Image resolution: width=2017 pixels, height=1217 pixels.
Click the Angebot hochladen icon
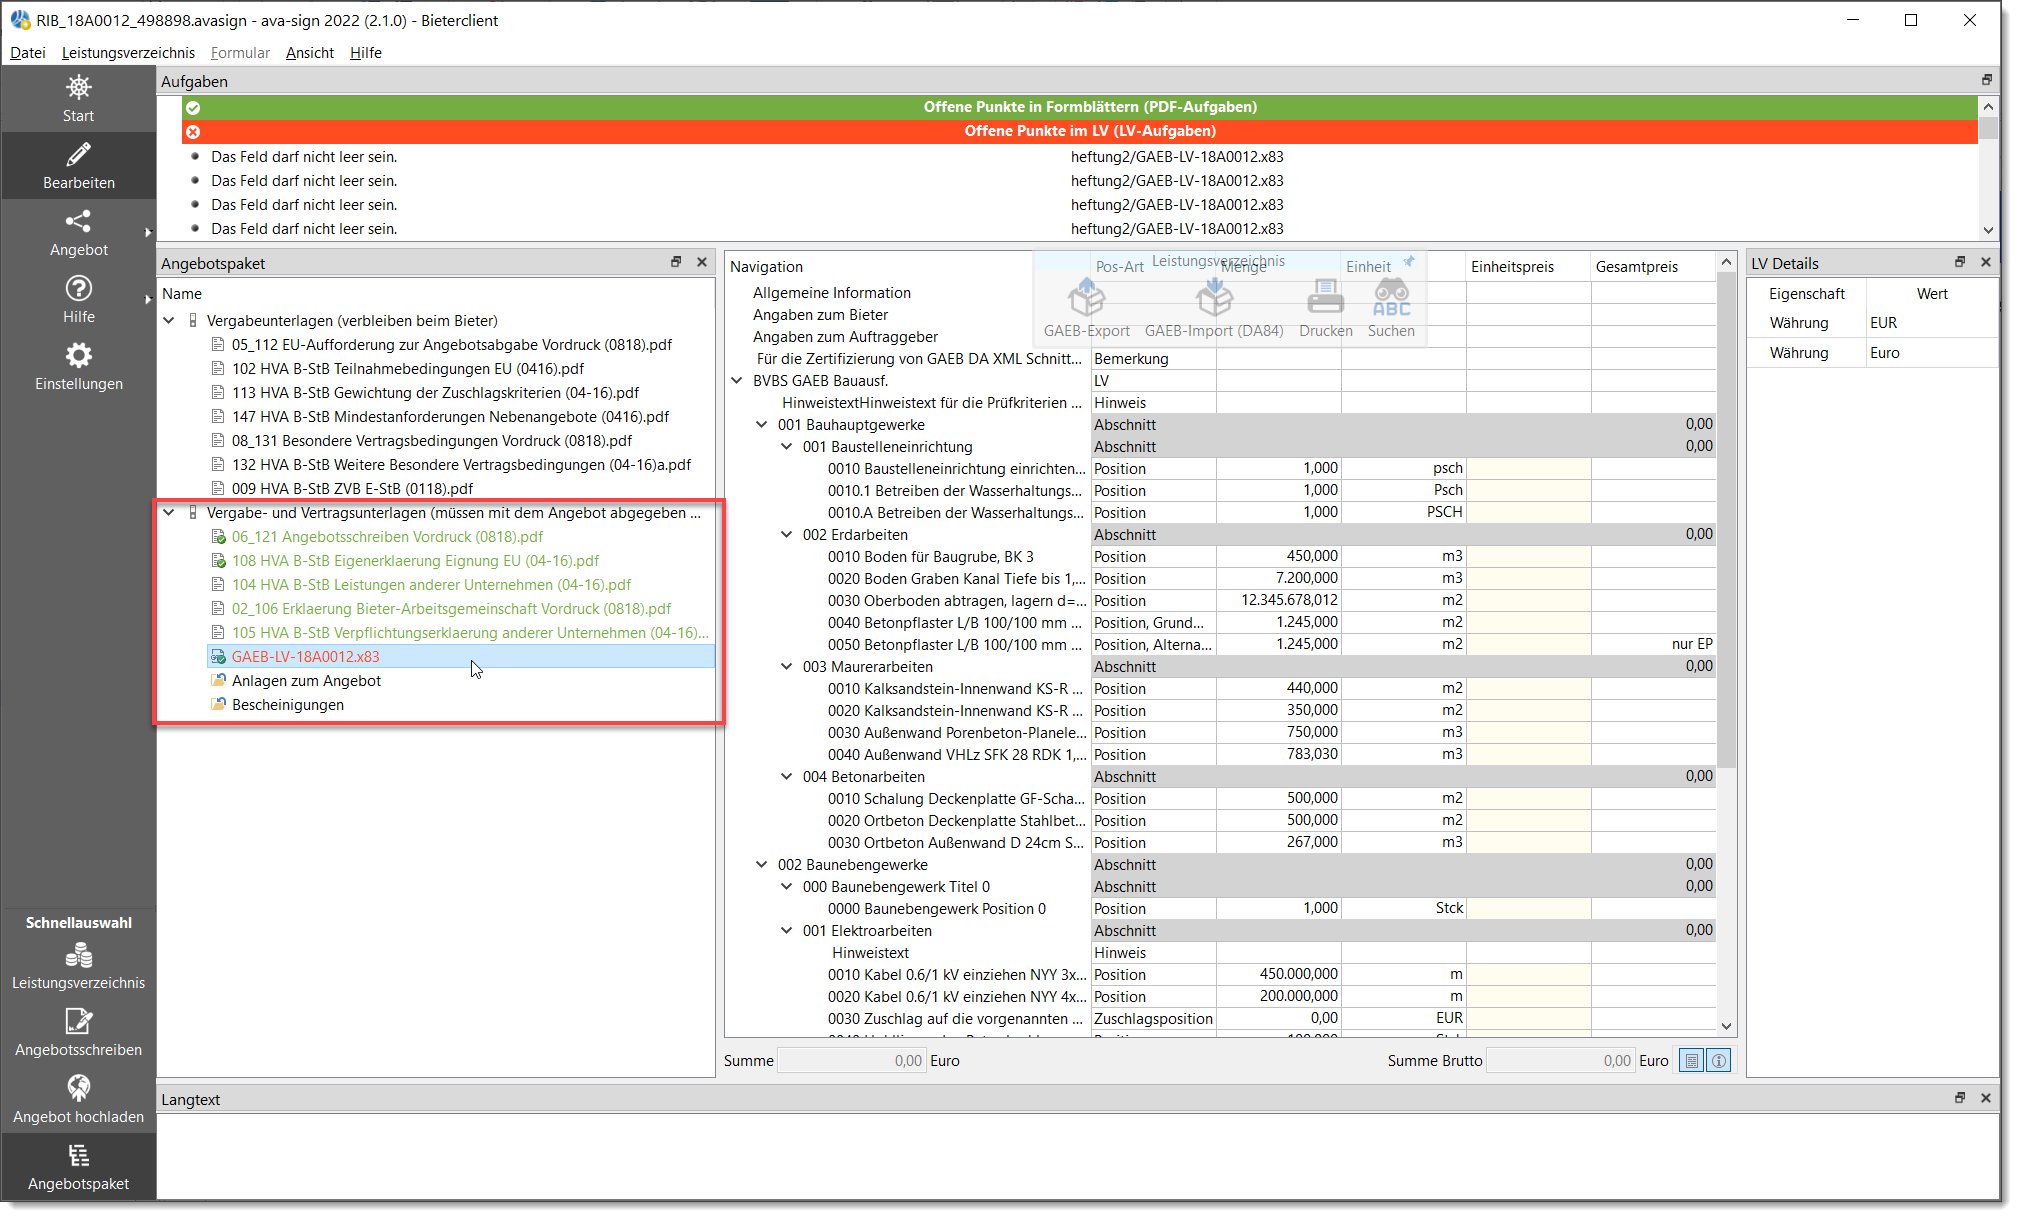pyautogui.click(x=78, y=1088)
